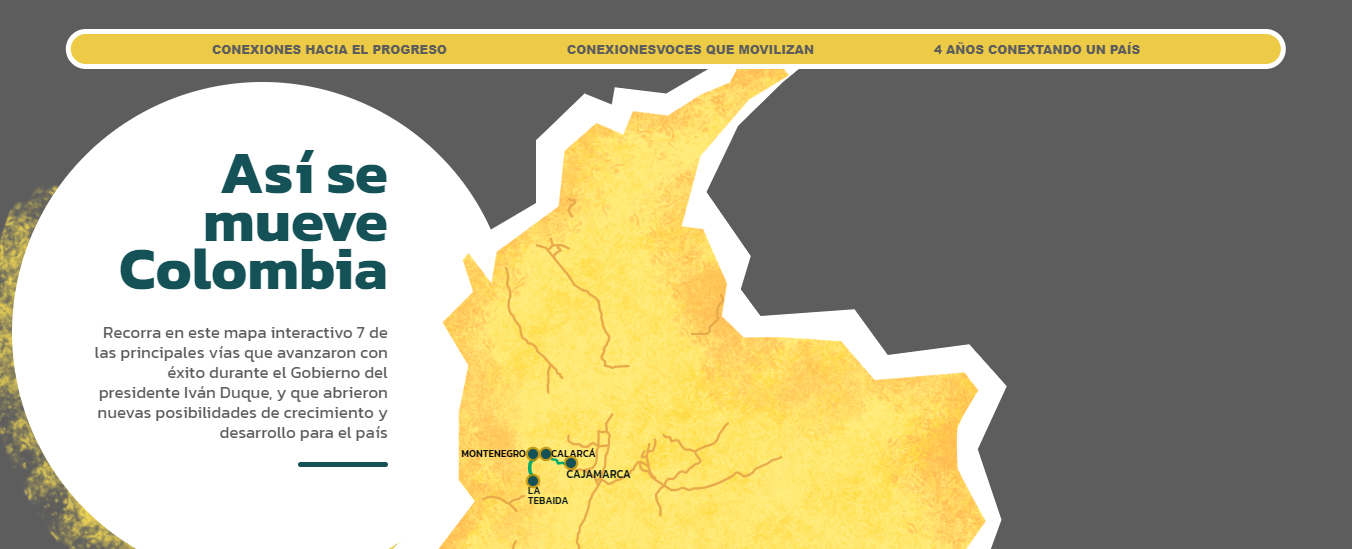Select the La Tebaida map marker

[533, 481]
